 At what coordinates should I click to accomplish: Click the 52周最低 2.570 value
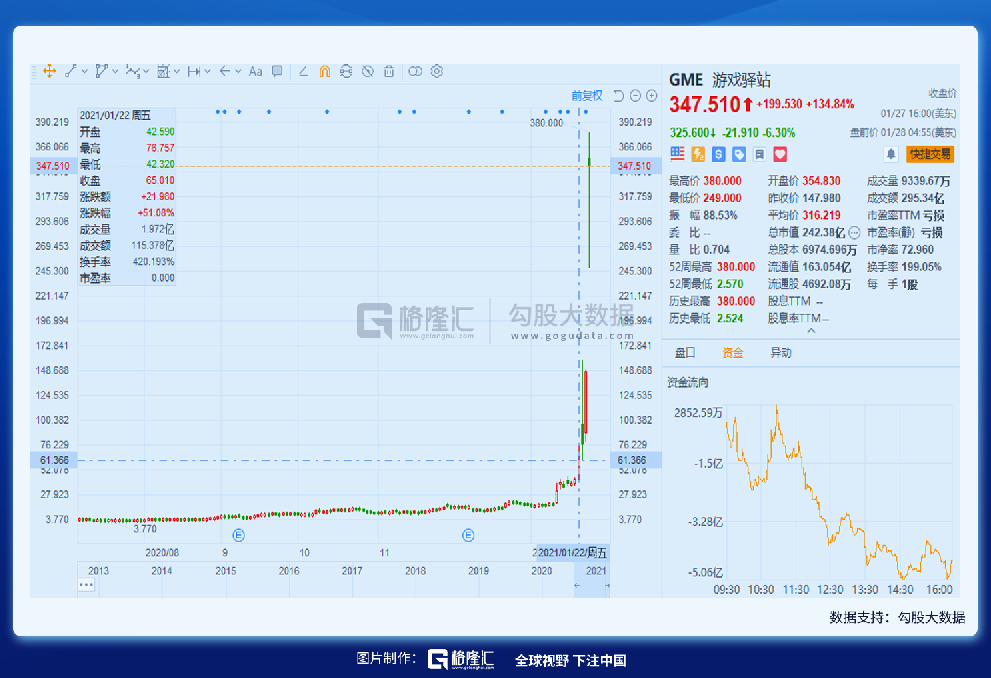(x=730, y=284)
